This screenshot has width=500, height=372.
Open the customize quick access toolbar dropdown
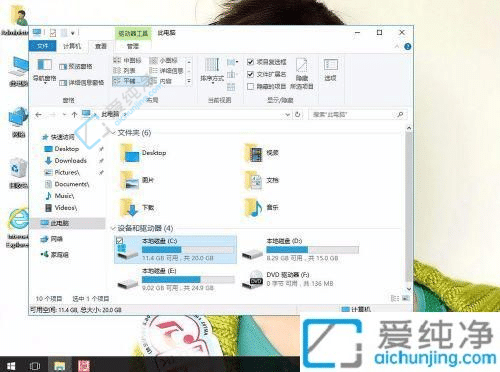72,33
